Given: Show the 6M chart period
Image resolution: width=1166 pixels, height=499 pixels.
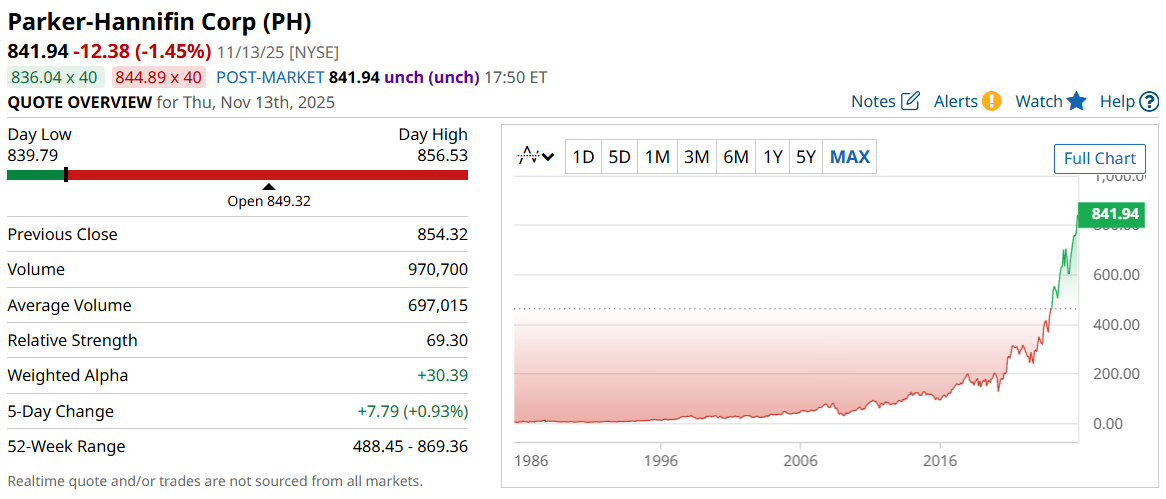Looking at the screenshot, I should coord(736,157).
